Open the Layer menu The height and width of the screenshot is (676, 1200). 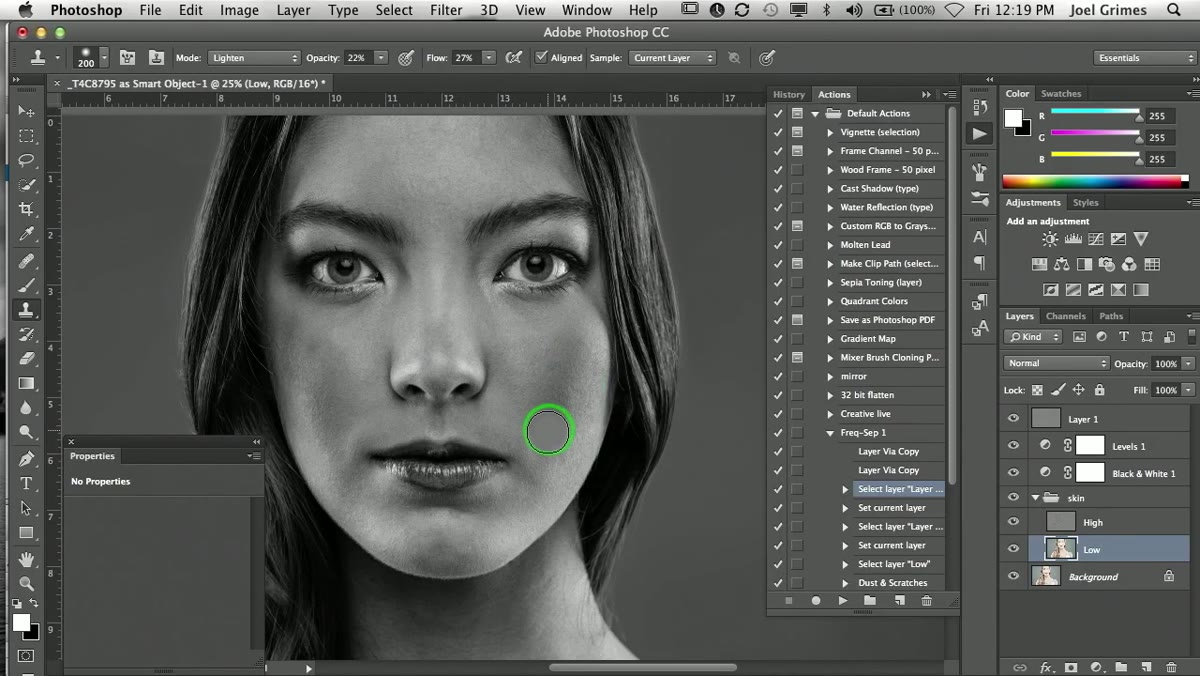point(293,10)
